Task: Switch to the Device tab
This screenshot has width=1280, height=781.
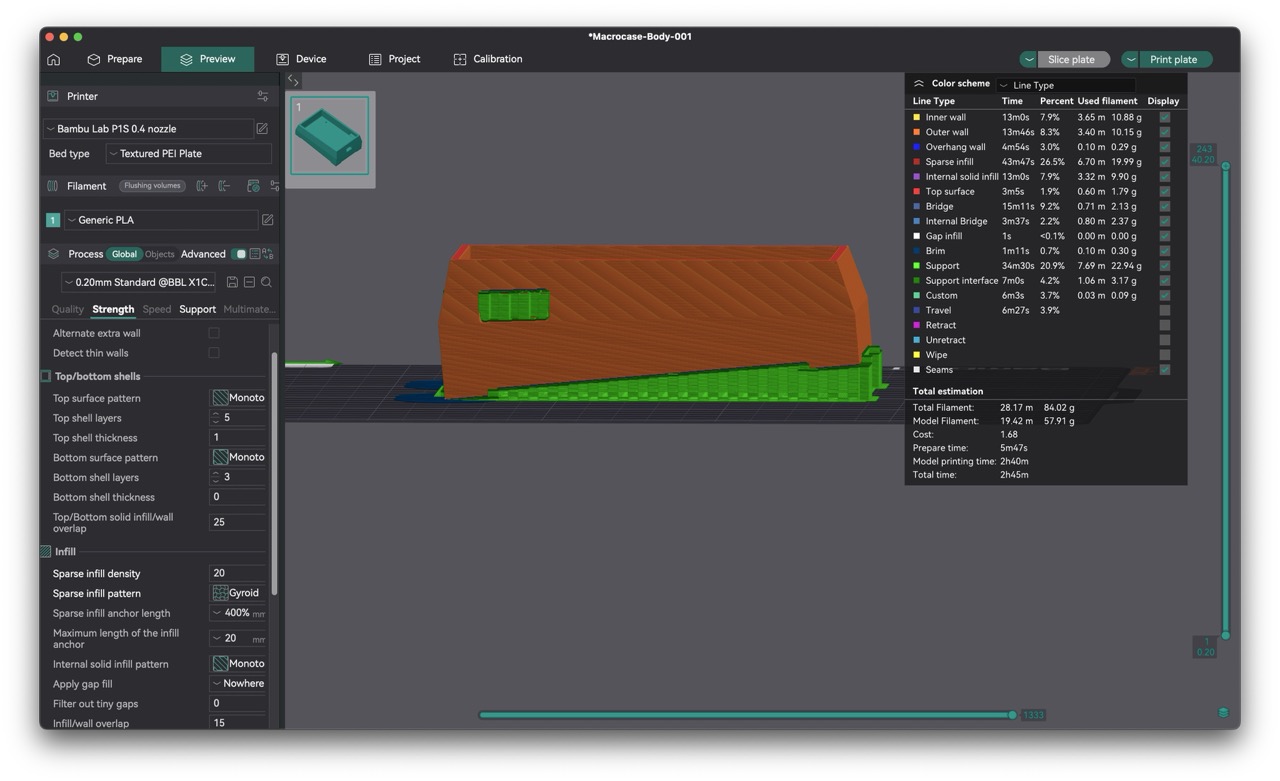Action: pyautogui.click(x=301, y=59)
